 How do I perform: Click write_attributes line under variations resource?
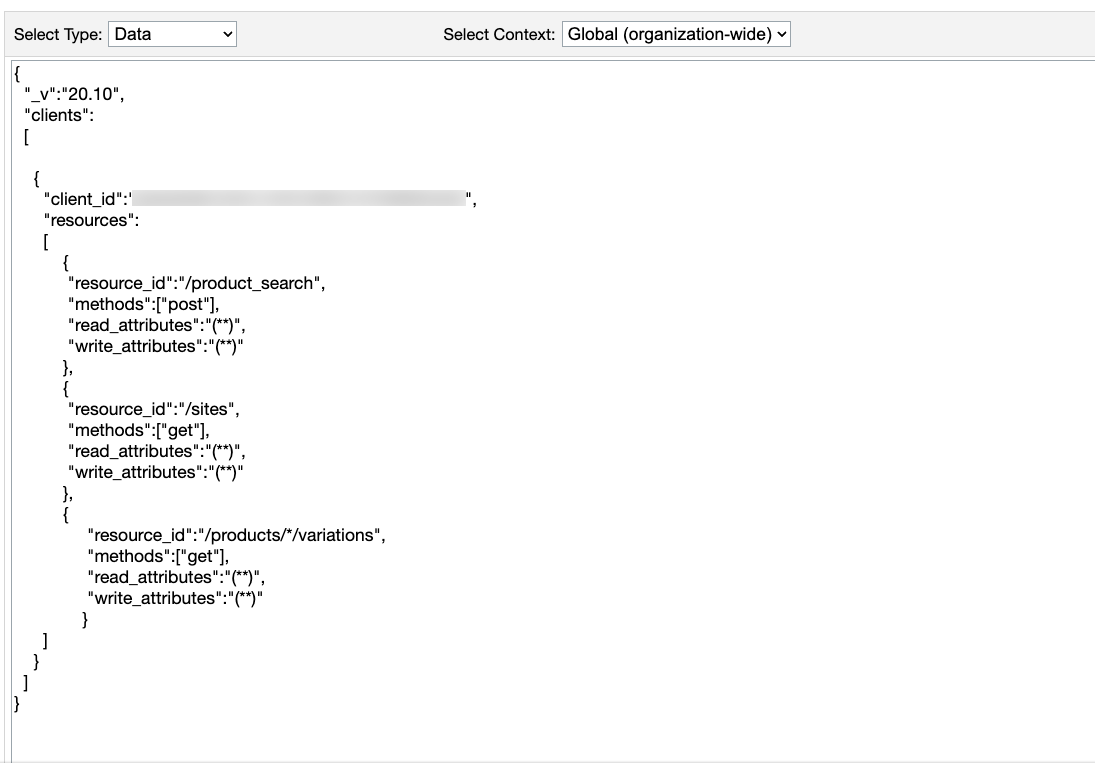pos(176,598)
